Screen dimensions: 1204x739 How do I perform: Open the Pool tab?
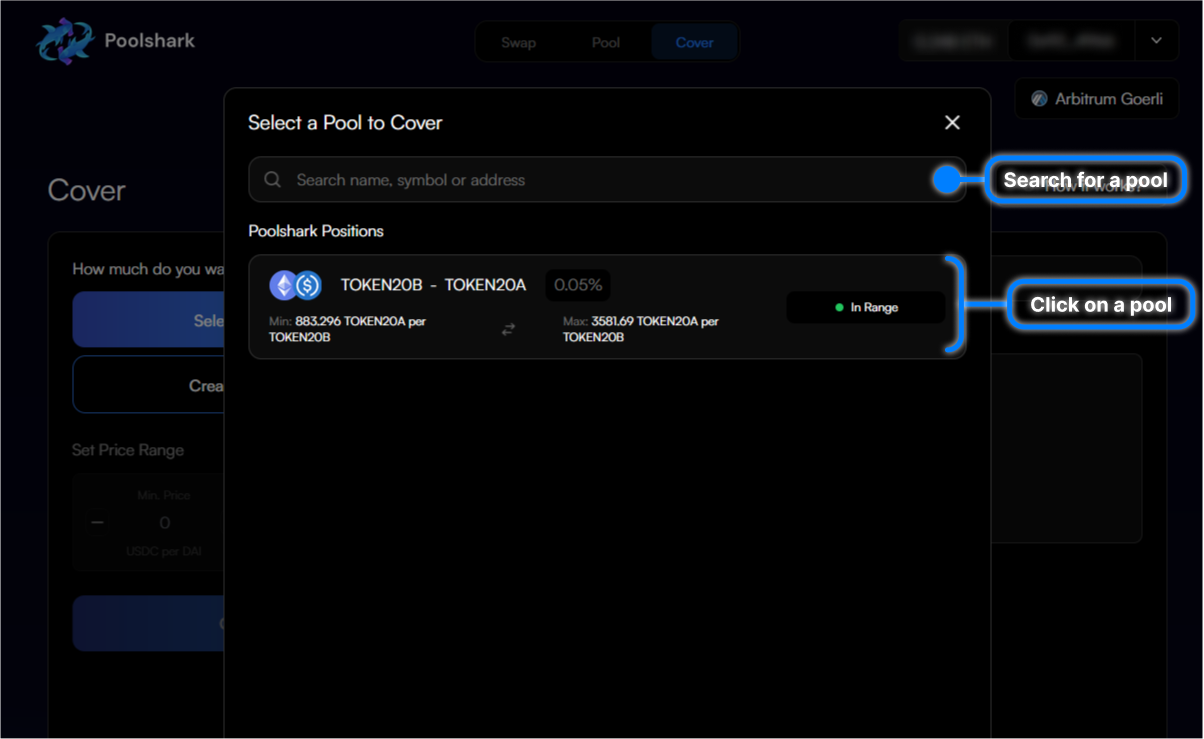[x=606, y=43]
